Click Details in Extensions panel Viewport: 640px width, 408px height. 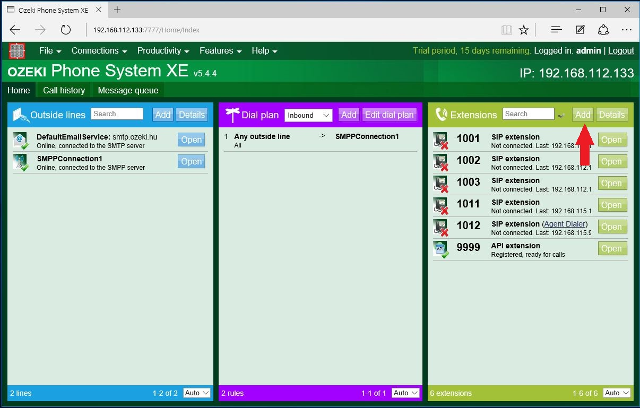(x=611, y=115)
